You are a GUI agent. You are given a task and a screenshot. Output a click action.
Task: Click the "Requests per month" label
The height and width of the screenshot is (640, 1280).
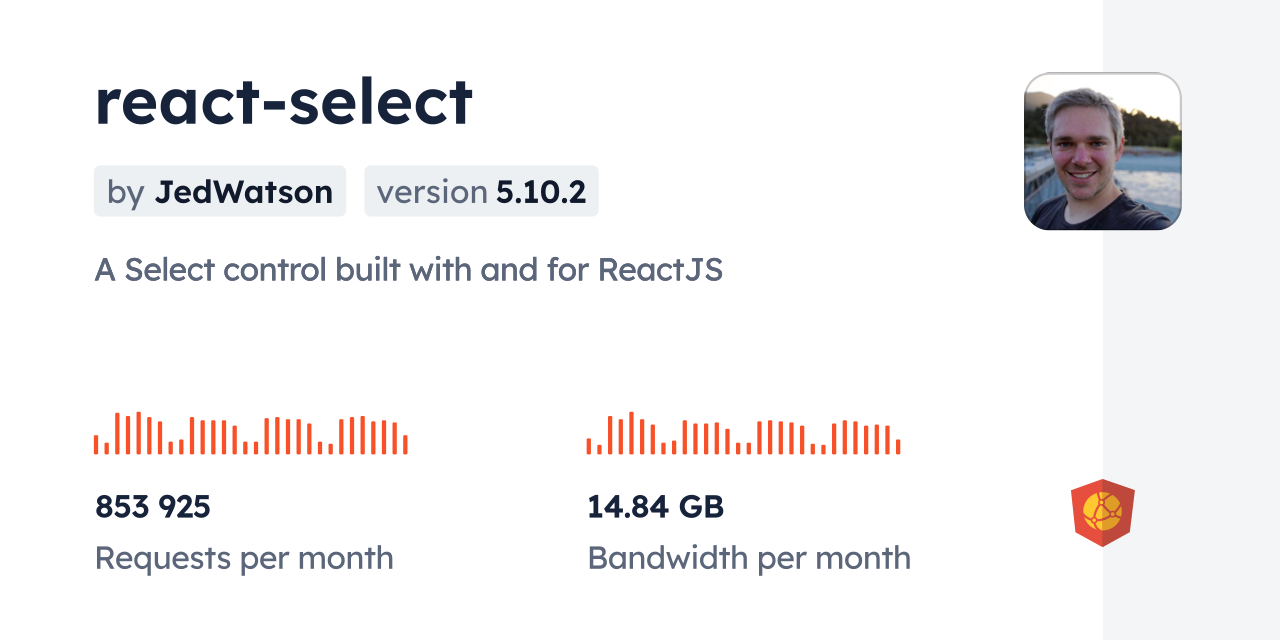point(244,558)
